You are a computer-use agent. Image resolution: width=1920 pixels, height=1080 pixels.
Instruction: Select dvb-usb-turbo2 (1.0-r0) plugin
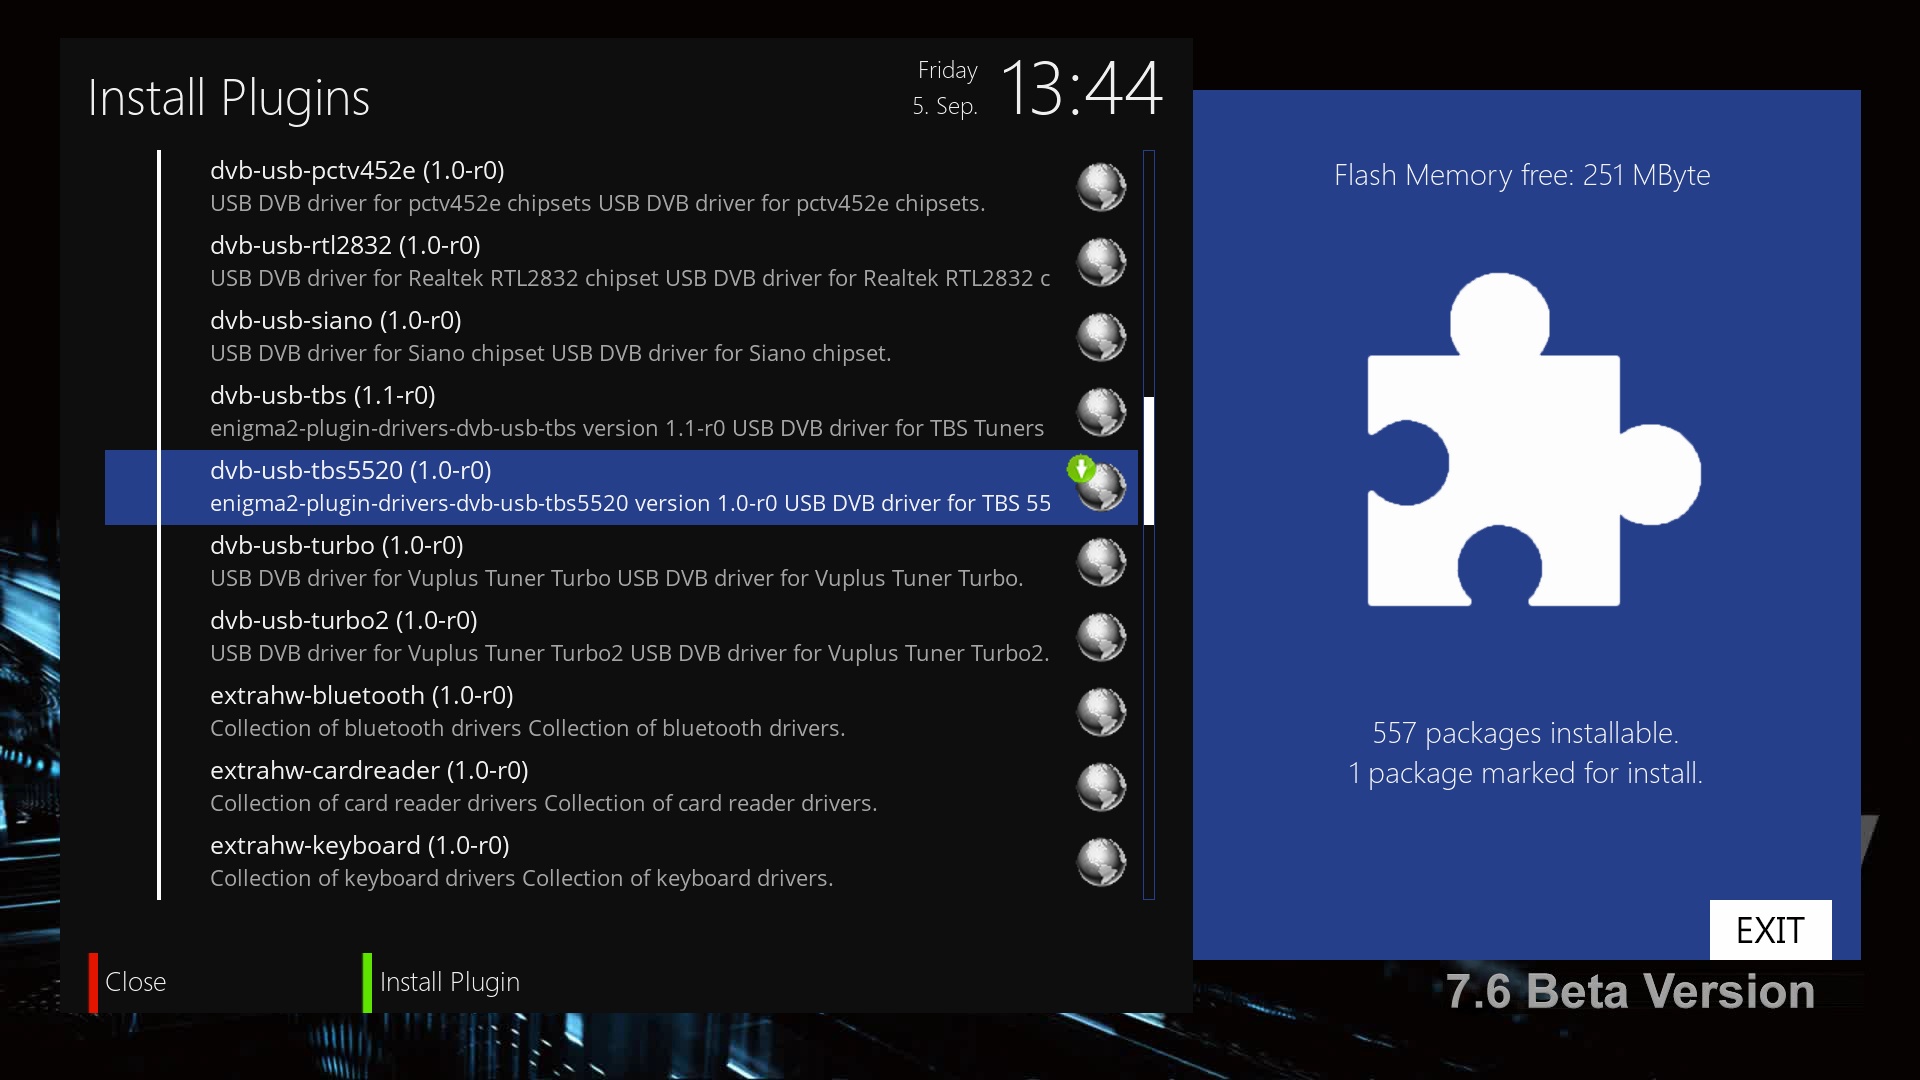621,637
